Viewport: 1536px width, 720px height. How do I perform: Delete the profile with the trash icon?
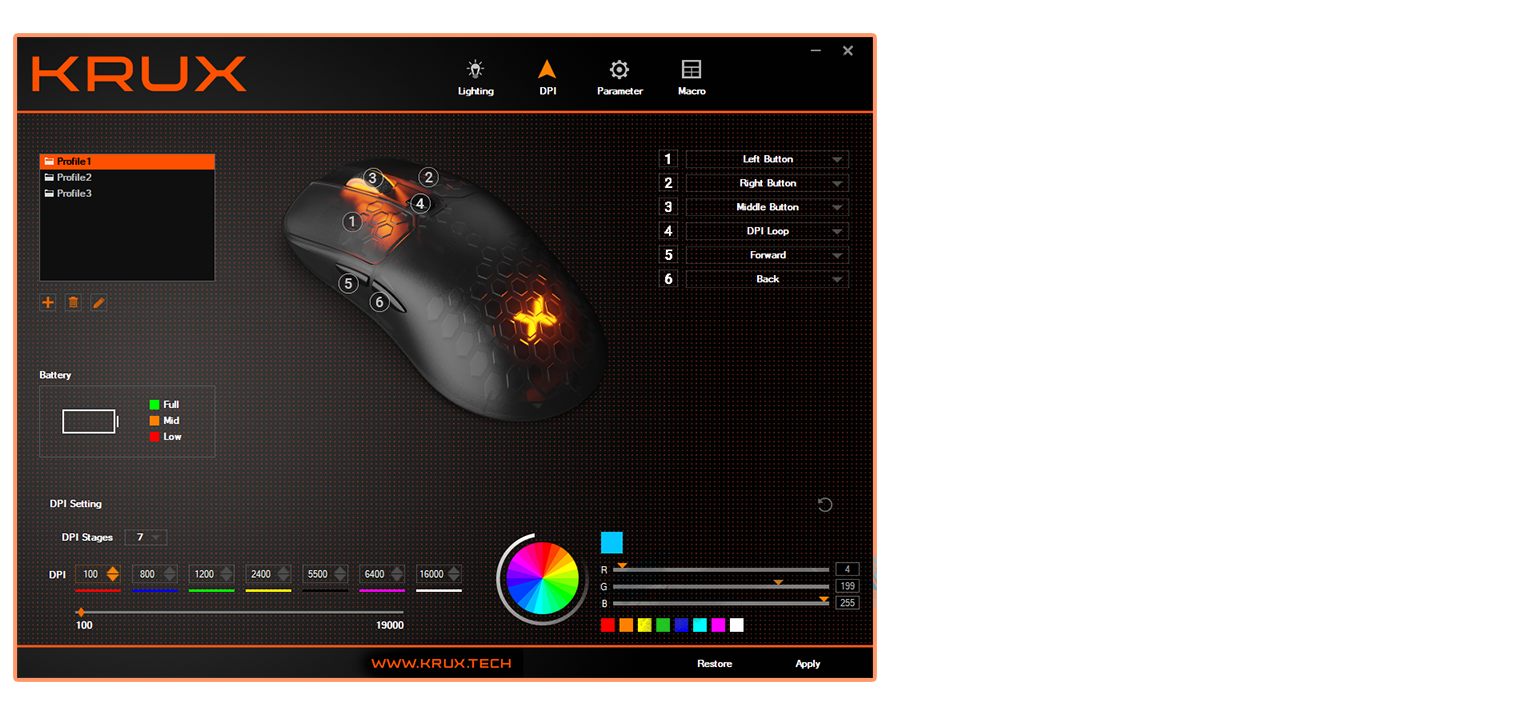click(73, 302)
